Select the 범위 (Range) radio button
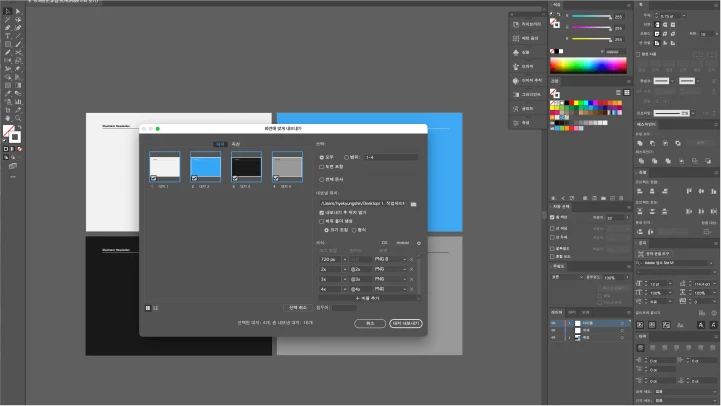Viewport: 721px width, 406px height. click(346, 157)
